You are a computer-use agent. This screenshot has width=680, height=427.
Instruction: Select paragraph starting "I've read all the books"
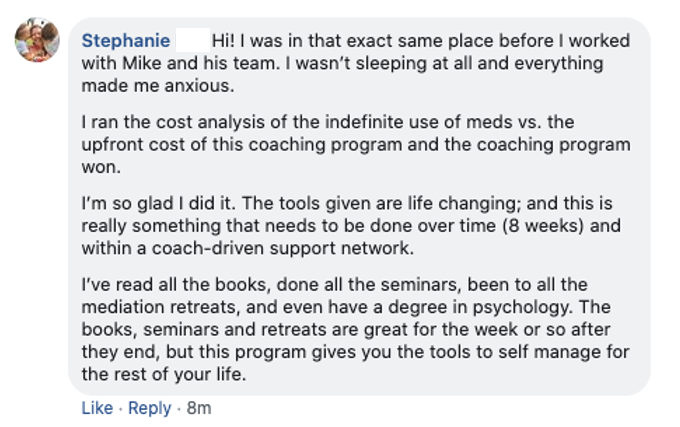(355, 329)
